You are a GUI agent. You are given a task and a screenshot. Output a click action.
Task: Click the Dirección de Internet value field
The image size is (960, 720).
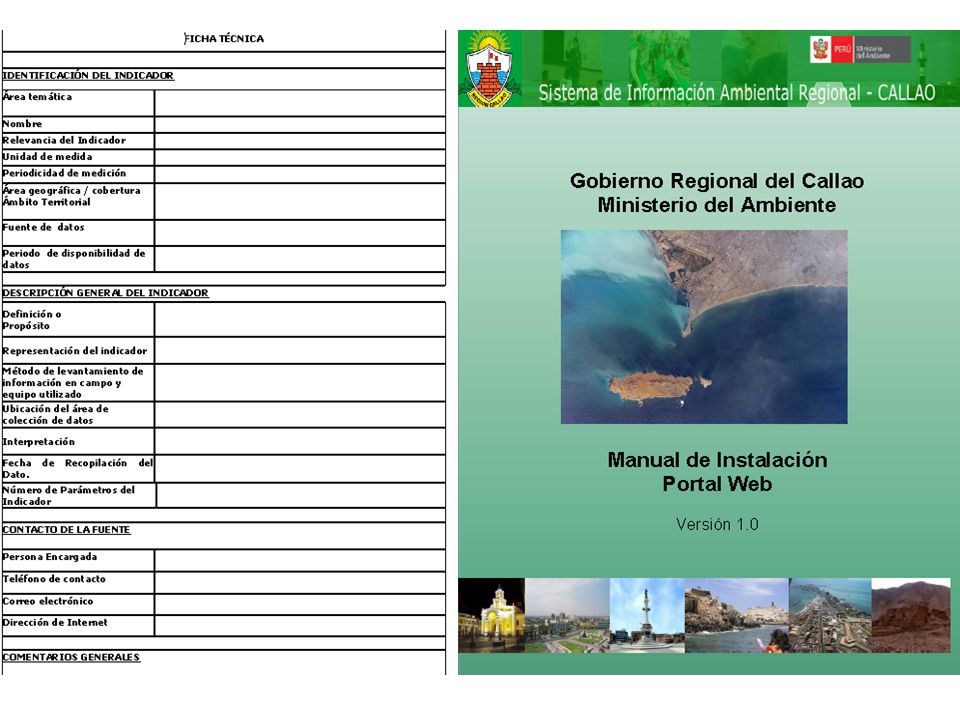(x=300, y=625)
